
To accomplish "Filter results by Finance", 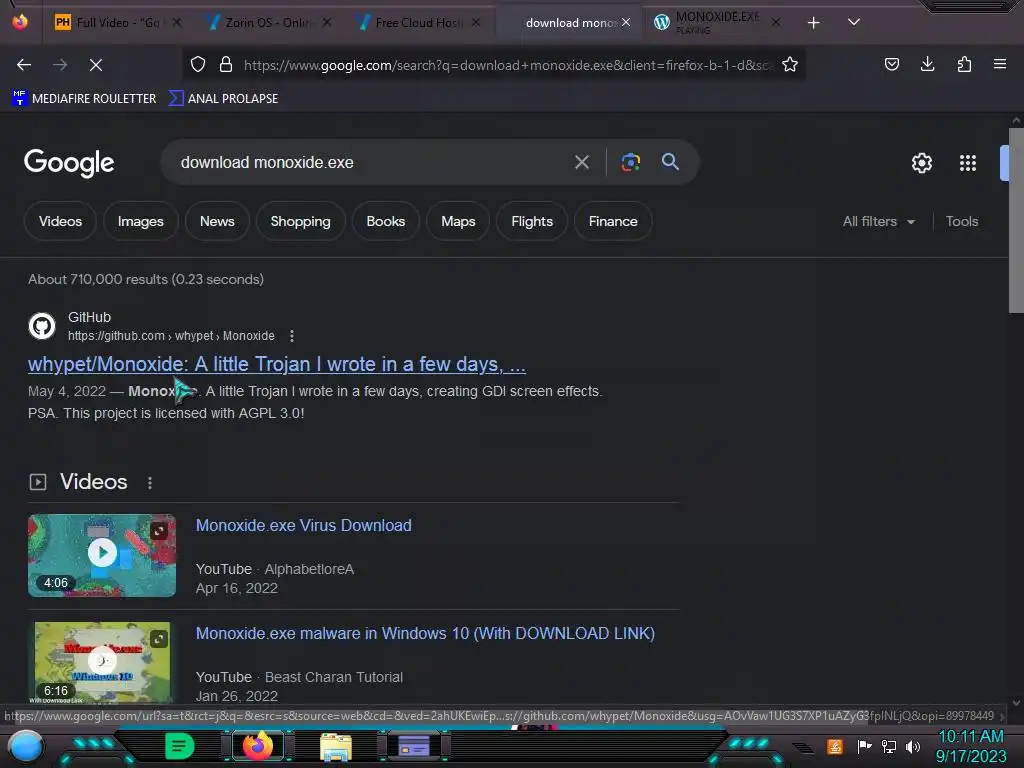I will point(613,221).
